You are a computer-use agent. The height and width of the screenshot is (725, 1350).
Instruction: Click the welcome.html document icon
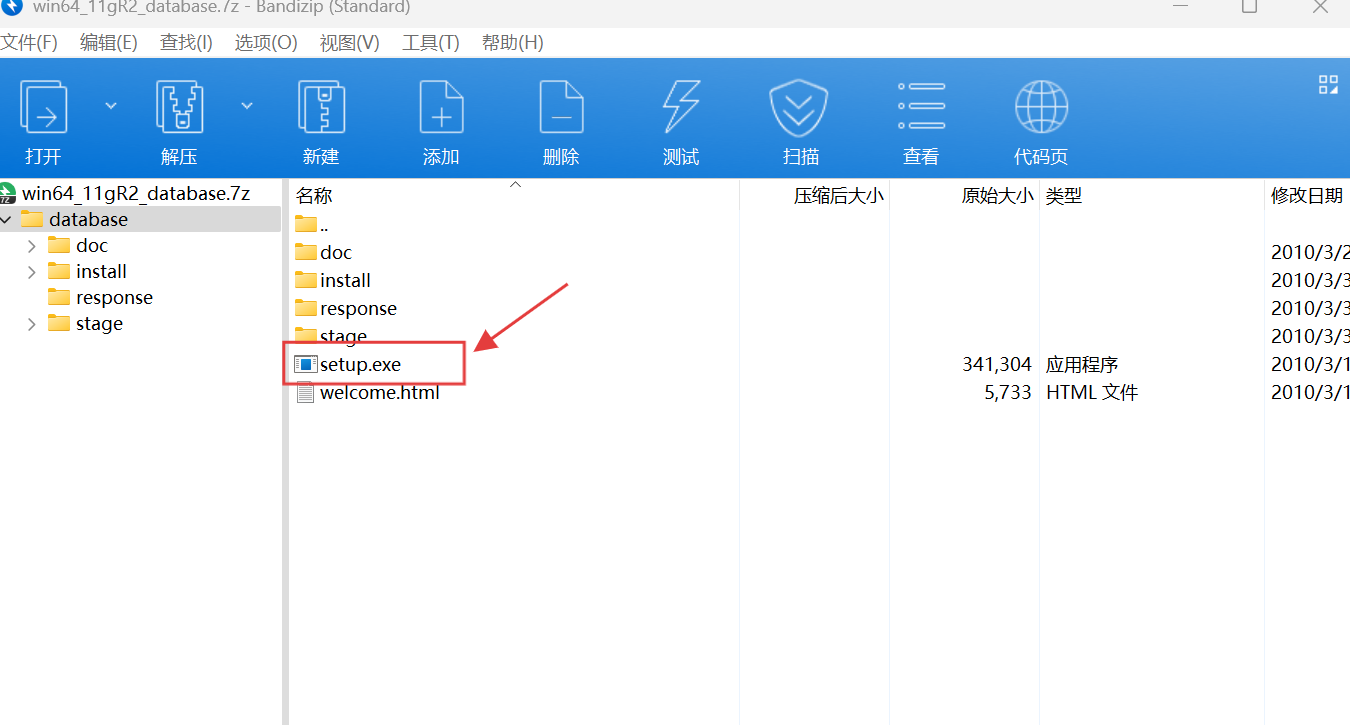click(306, 392)
